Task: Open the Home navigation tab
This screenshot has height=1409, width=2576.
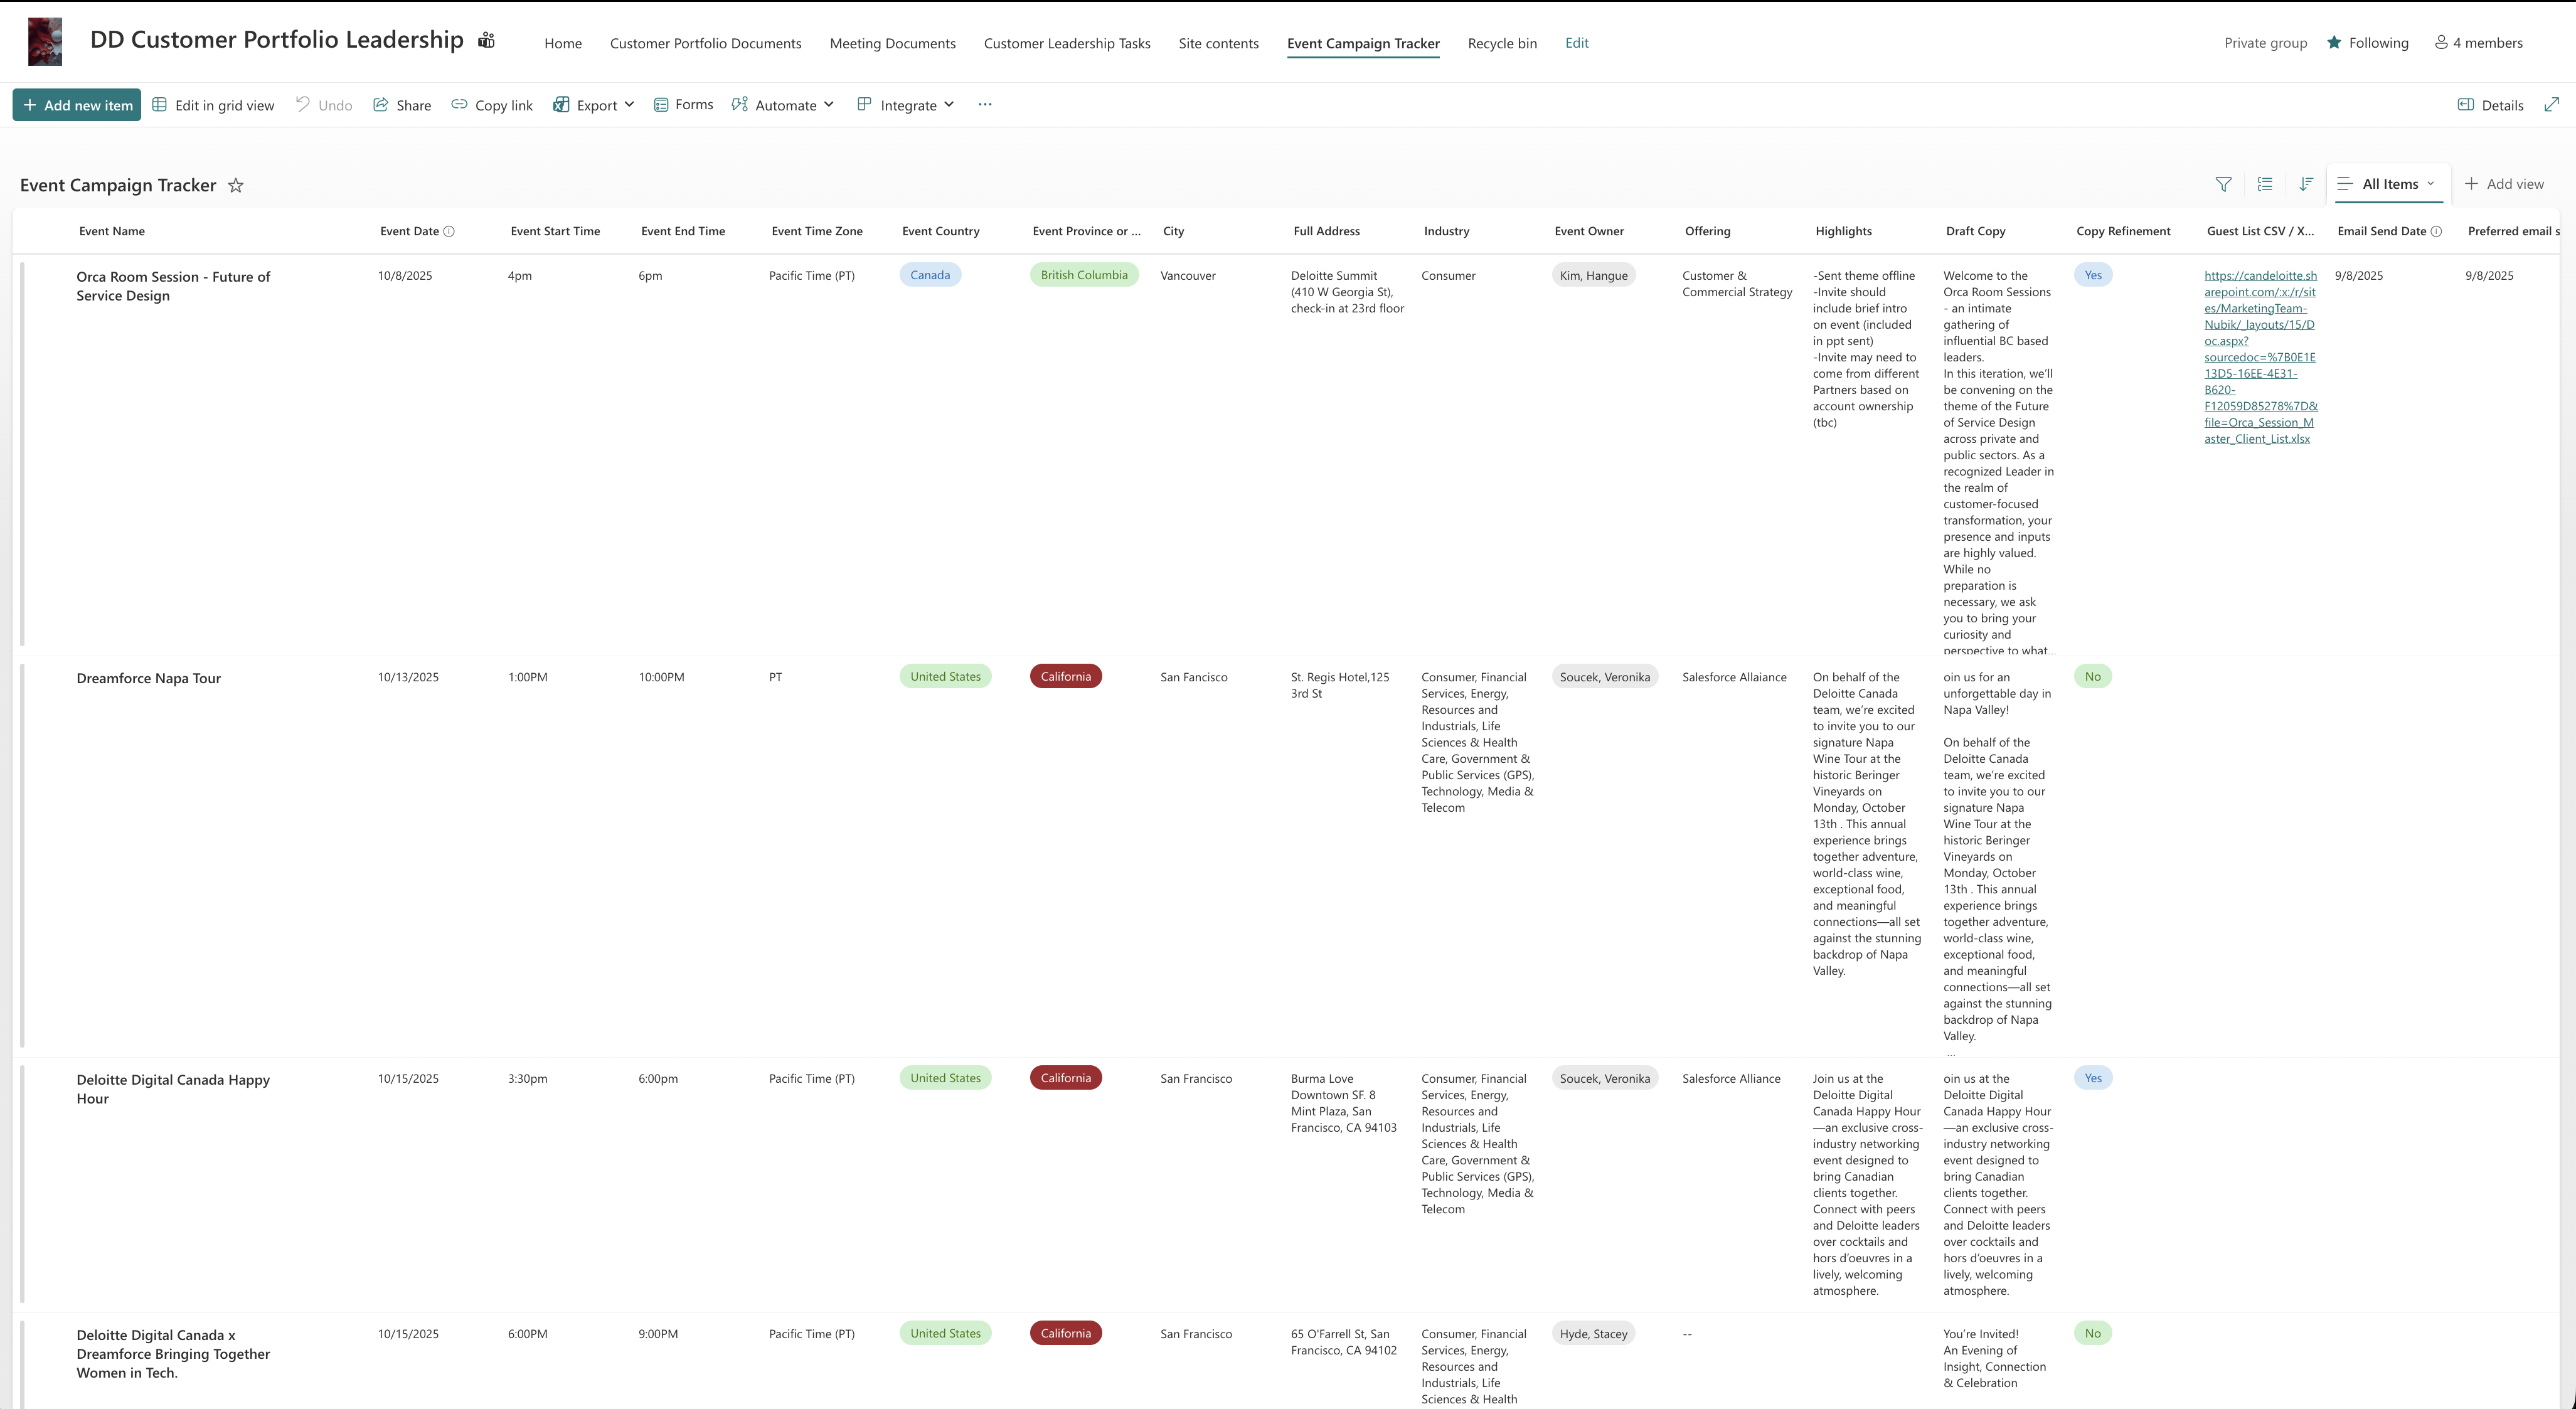Action: 563,43
